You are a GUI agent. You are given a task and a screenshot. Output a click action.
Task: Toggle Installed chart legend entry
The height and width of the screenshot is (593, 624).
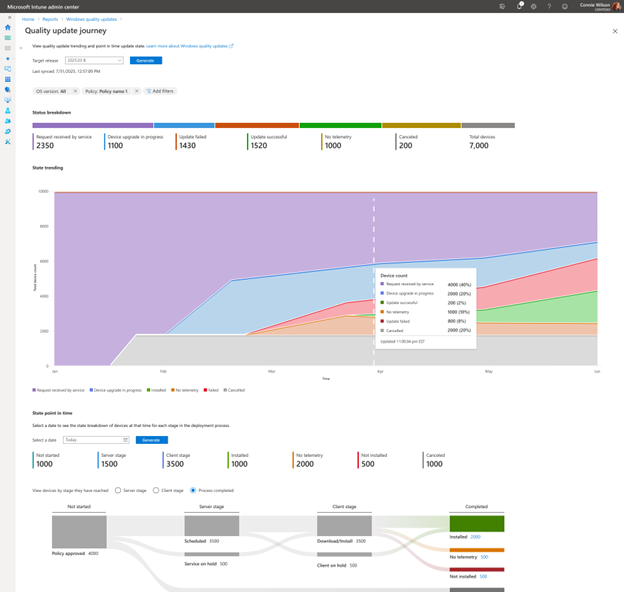[156, 390]
